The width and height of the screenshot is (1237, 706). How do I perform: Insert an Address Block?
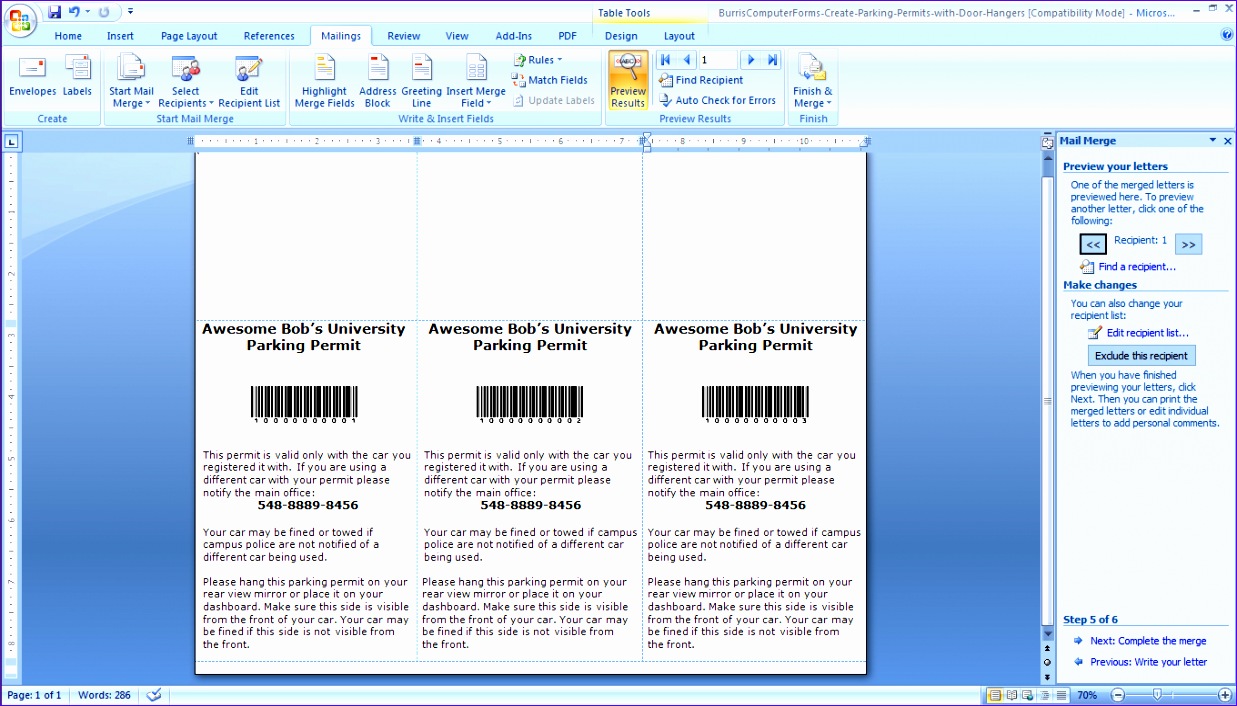[x=378, y=82]
